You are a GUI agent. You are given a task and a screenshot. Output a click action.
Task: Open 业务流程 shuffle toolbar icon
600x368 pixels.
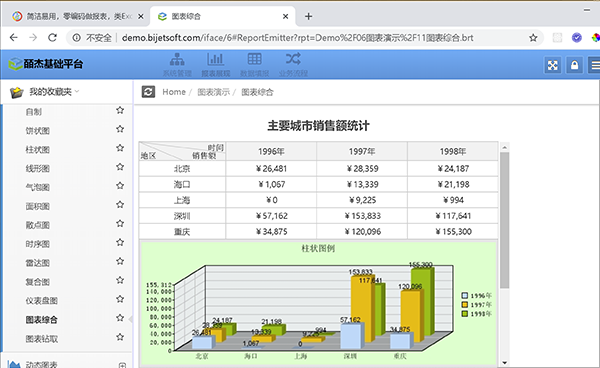click(x=293, y=59)
